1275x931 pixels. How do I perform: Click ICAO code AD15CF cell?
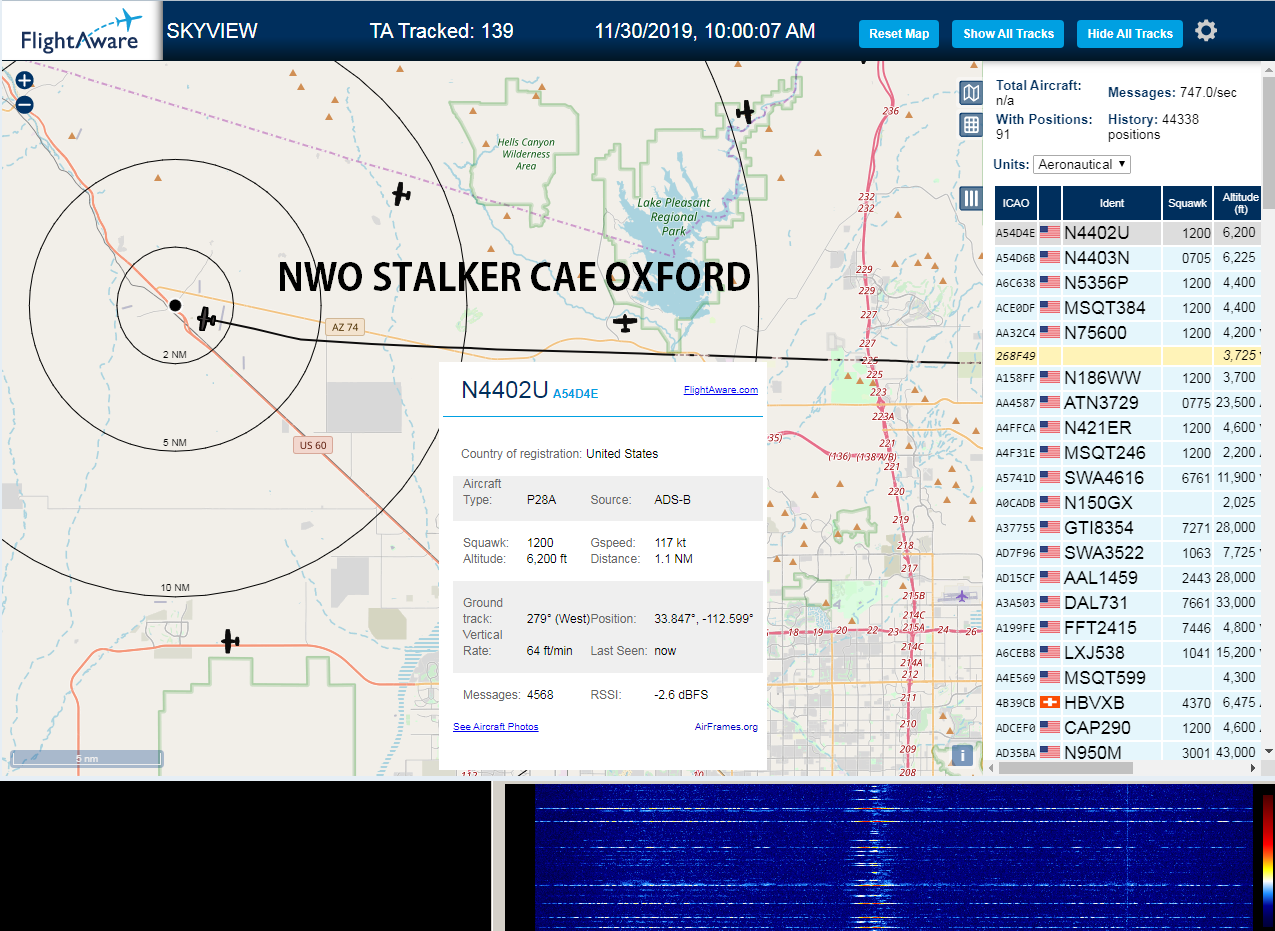[x=1016, y=578]
